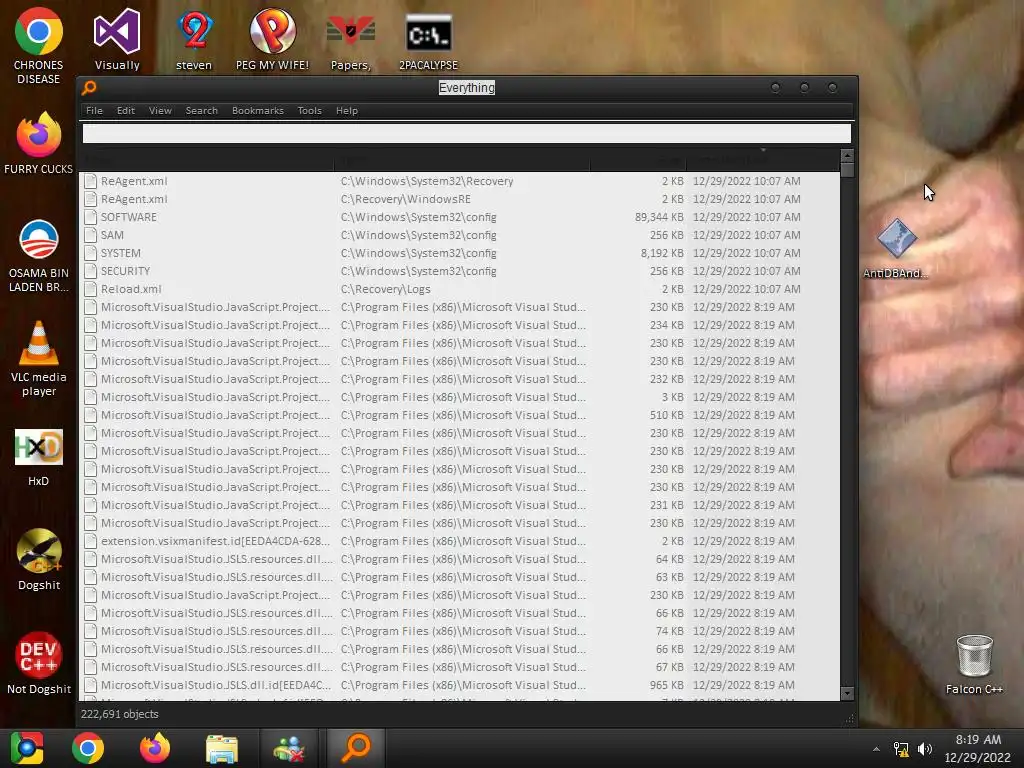Select ReAgent.xml in C:\Recovery\WindowsRE
This screenshot has height=768, width=1024.
(459, 199)
